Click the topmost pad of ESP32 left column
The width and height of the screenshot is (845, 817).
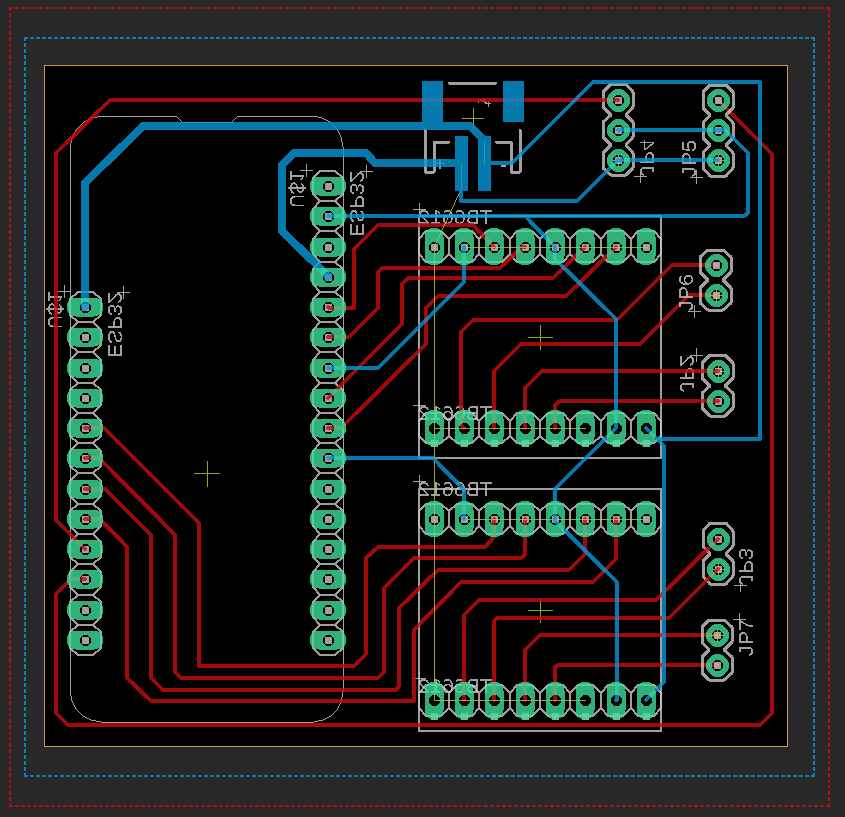point(85,307)
